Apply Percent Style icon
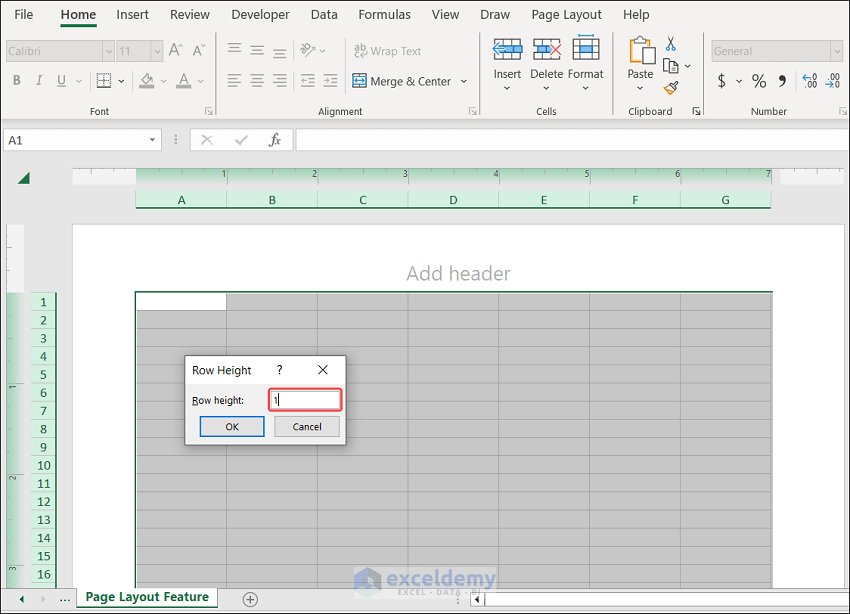Viewport: 850px width, 614px height. point(759,81)
